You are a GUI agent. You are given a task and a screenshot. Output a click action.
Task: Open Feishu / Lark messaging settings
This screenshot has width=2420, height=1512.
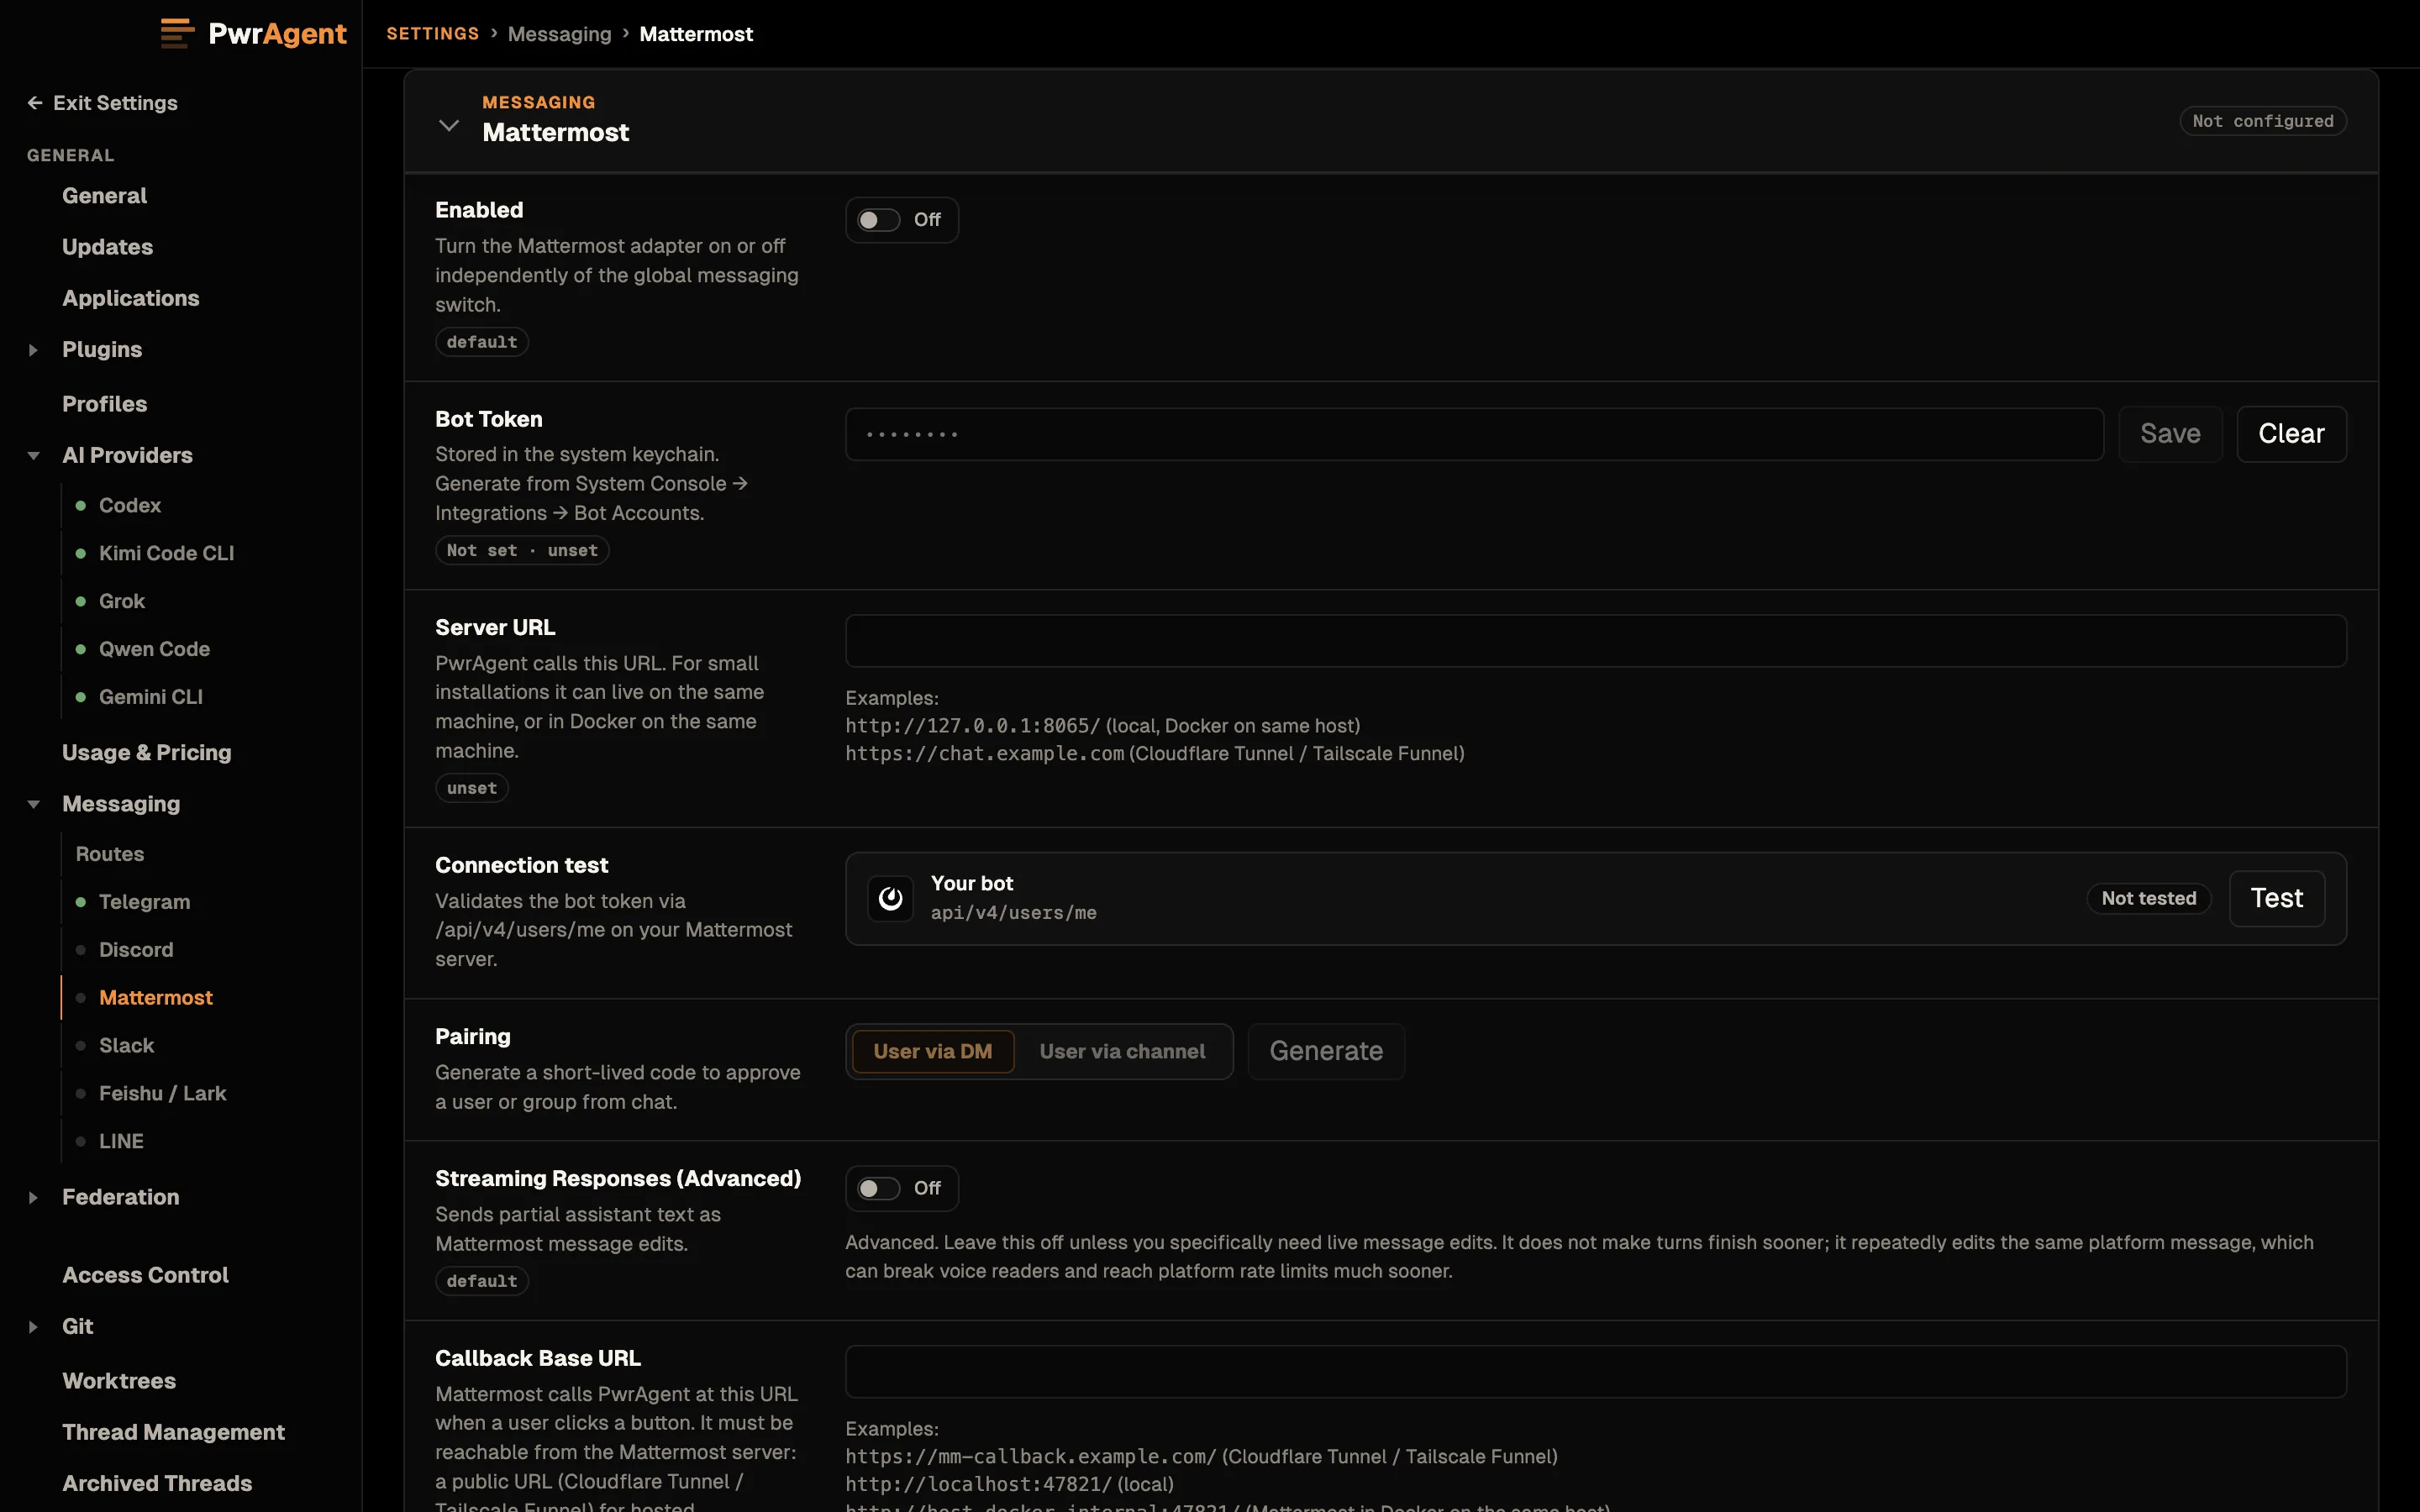162,1094
